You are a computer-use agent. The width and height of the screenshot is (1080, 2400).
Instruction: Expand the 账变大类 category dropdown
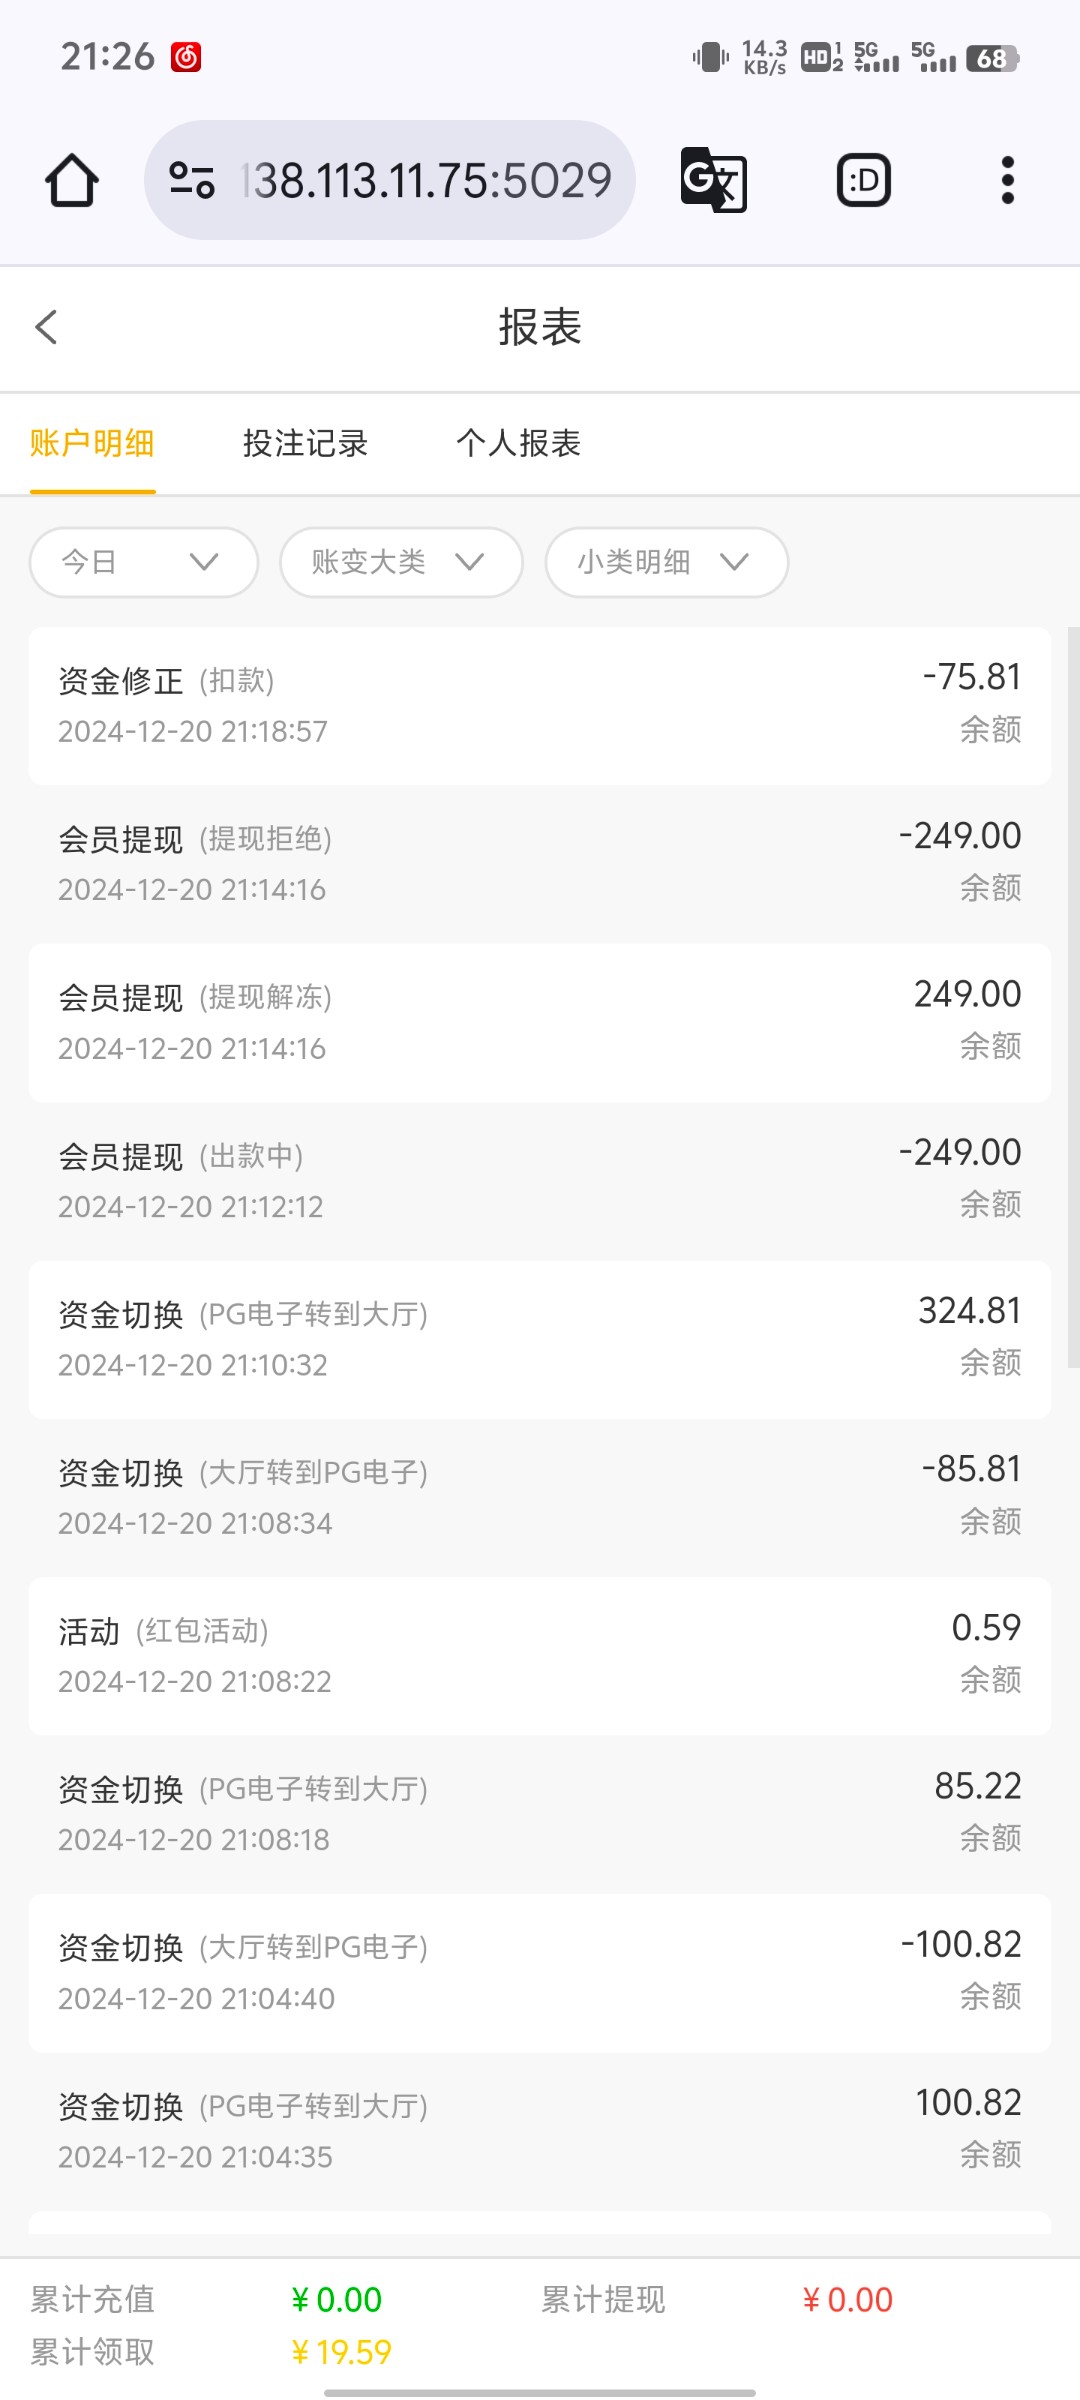(x=401, y=562)
